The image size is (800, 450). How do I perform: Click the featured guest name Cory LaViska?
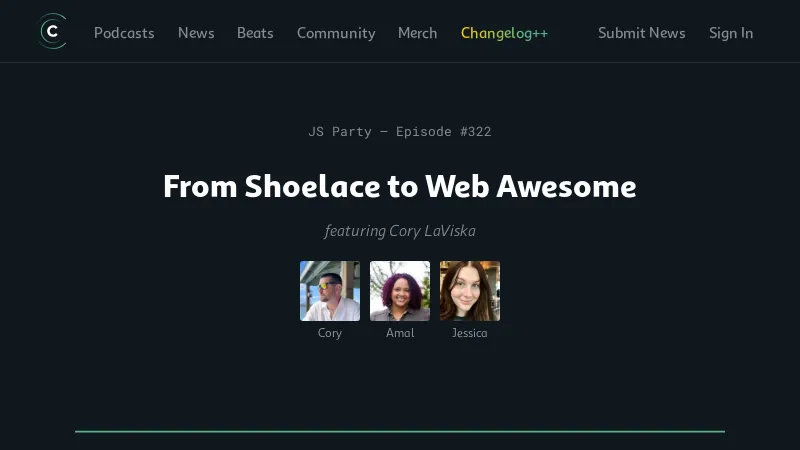click(432, 231)
